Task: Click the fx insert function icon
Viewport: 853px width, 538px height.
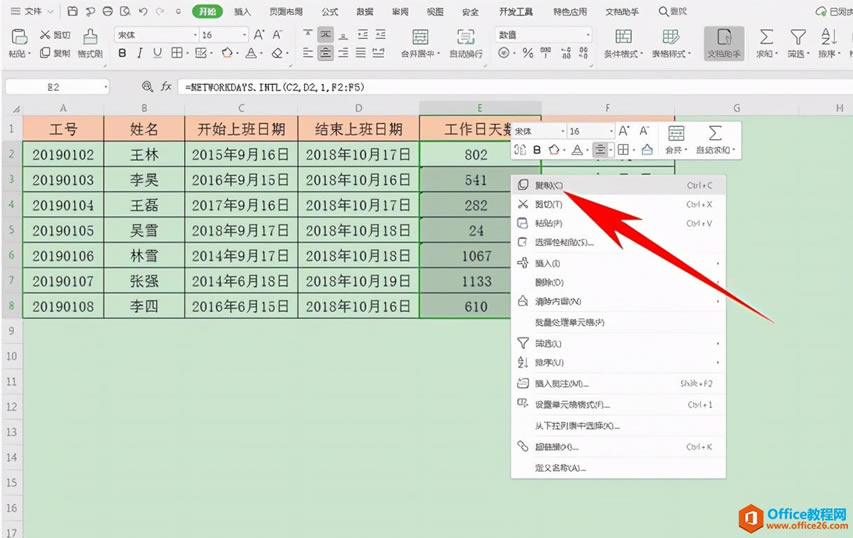Action: pyautogui.click(x=166, y=86)
